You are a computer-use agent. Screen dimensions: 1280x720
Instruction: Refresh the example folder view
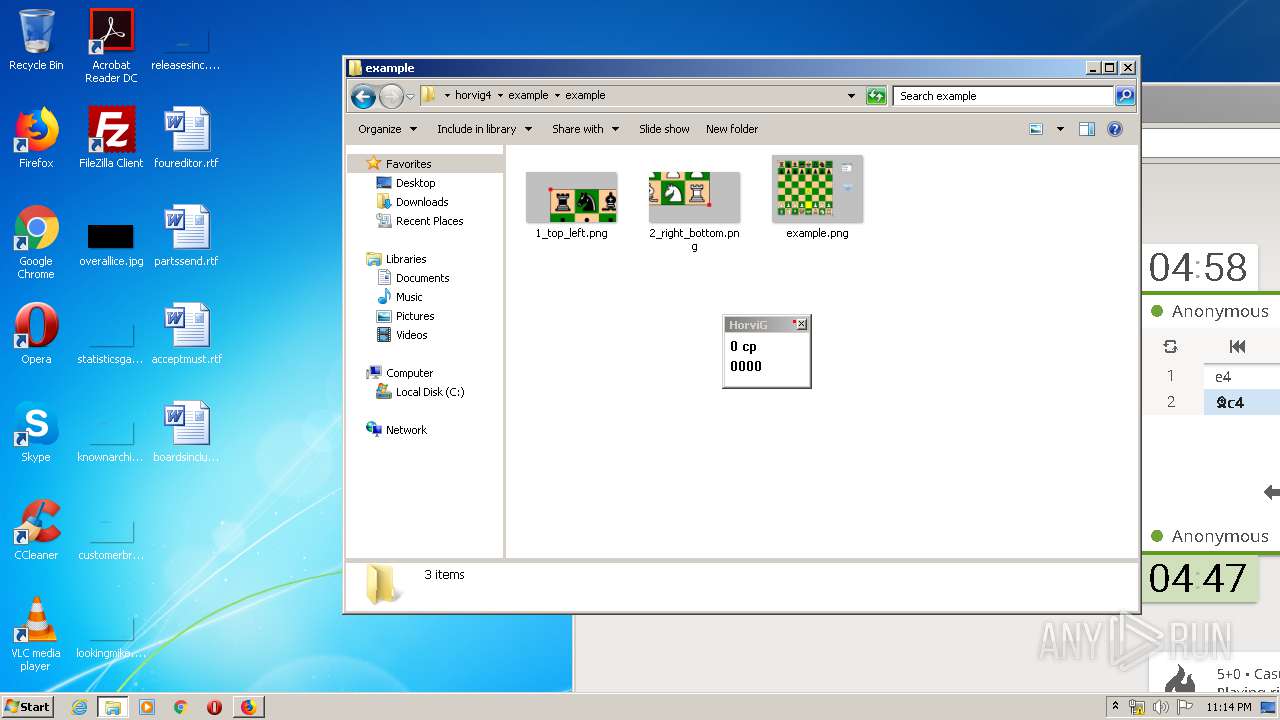point(876,96)
